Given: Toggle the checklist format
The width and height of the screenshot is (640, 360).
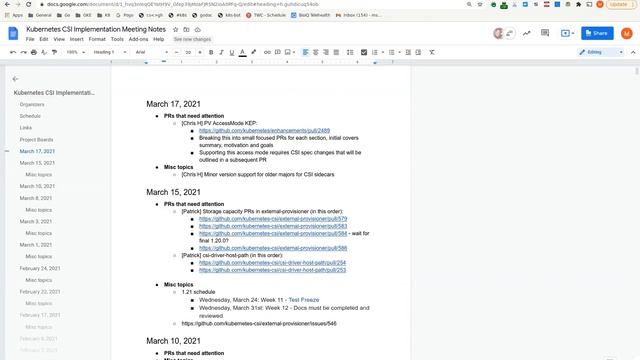Looking at the screenshot, I should [364, 52].
